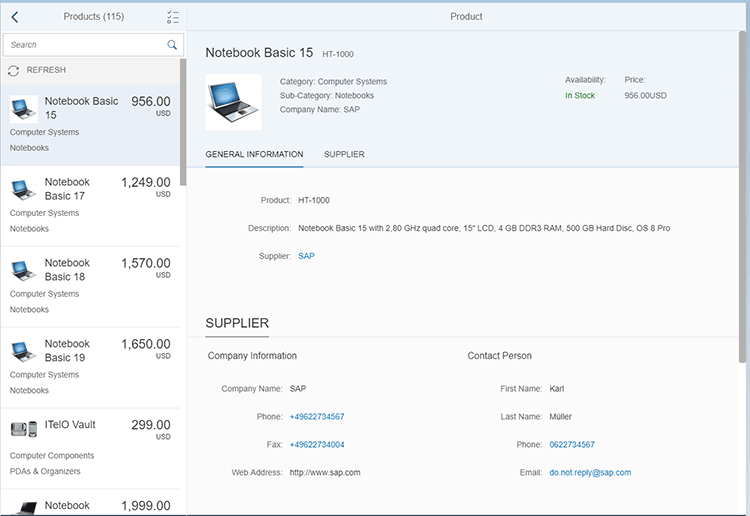The height and width of the screenshot is (516, 750).
Task: Open ITelO Vault list item title
Action: click(x=70, y=425)
